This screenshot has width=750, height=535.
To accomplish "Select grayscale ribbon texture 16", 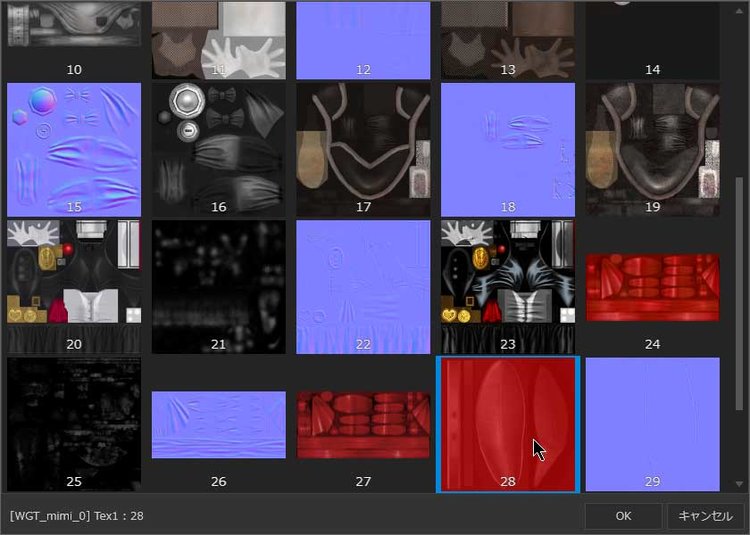I will coord(219,150).
